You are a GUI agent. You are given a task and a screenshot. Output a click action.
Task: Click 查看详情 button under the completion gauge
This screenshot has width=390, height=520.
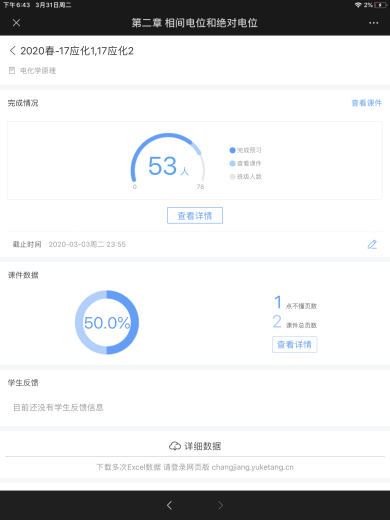195,216
